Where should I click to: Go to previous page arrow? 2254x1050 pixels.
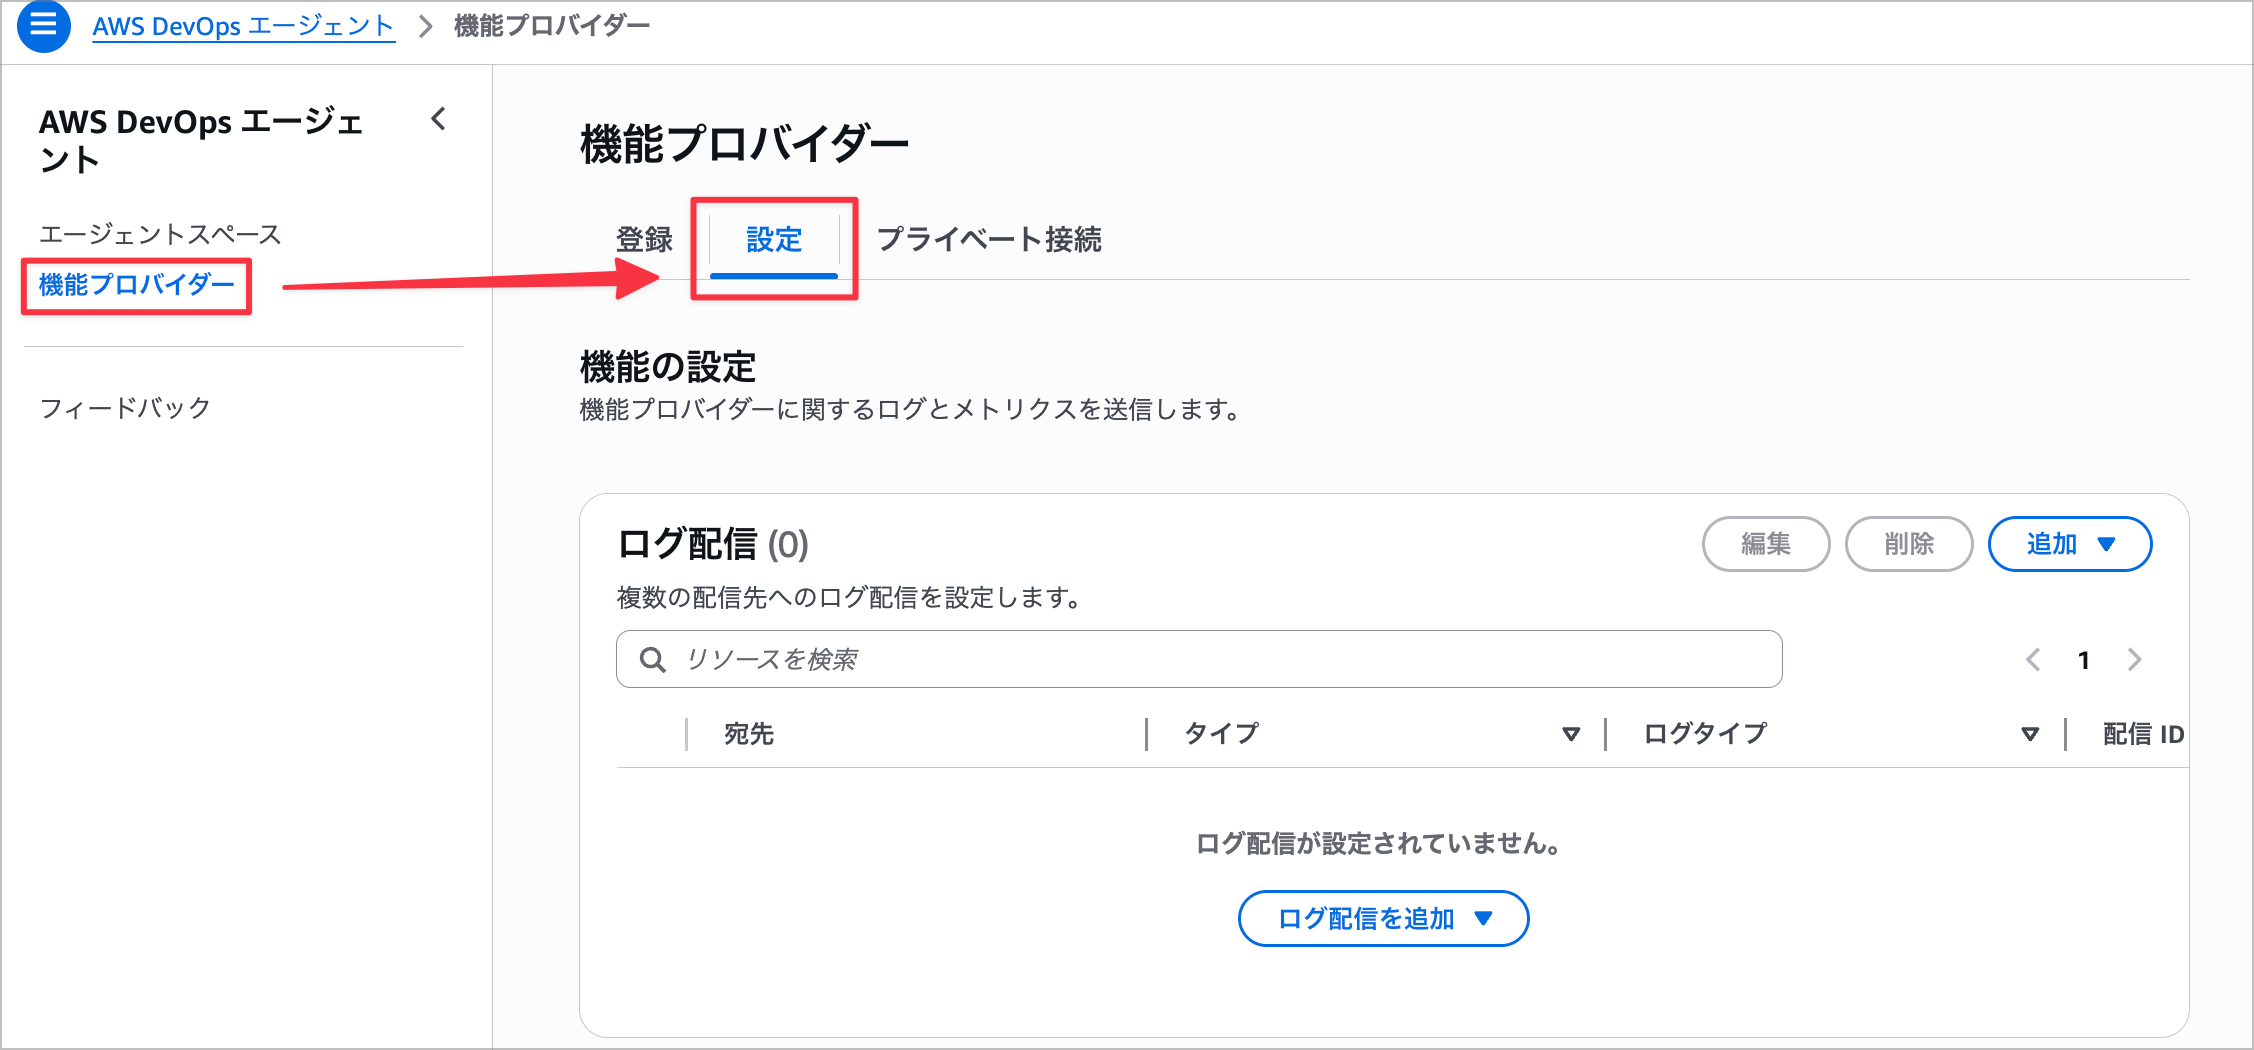click(2033, 660)
